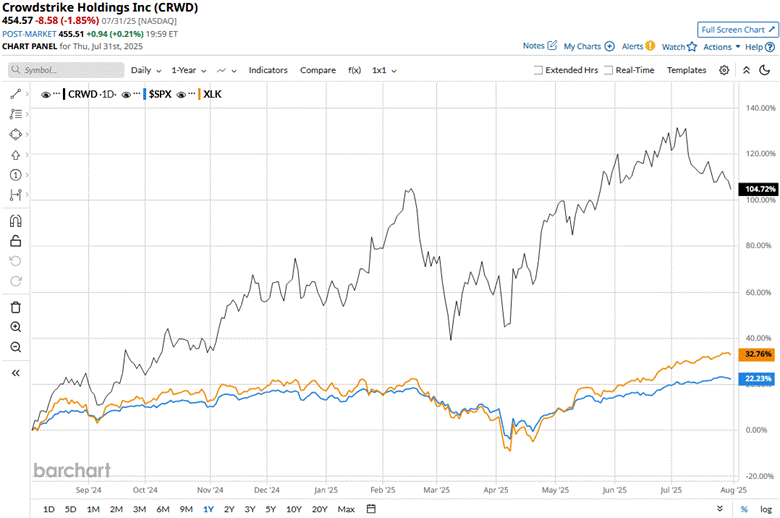Open the Watch link
The height and width of the screenshot is (518, 780).
pyautogui.click(x=673, y=47)
